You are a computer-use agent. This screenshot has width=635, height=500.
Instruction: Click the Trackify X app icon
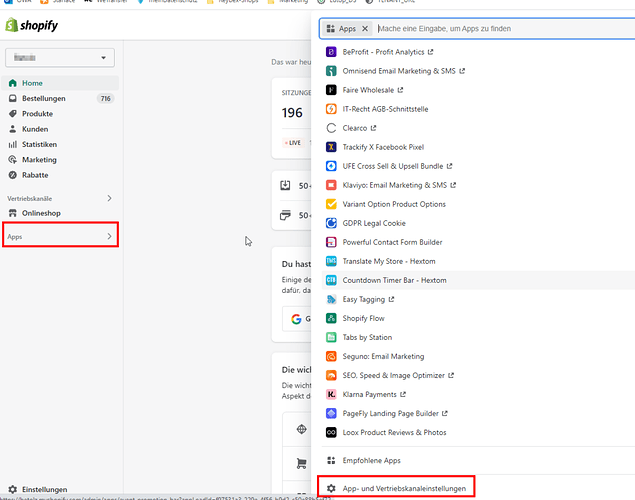(x=331, y=147)
